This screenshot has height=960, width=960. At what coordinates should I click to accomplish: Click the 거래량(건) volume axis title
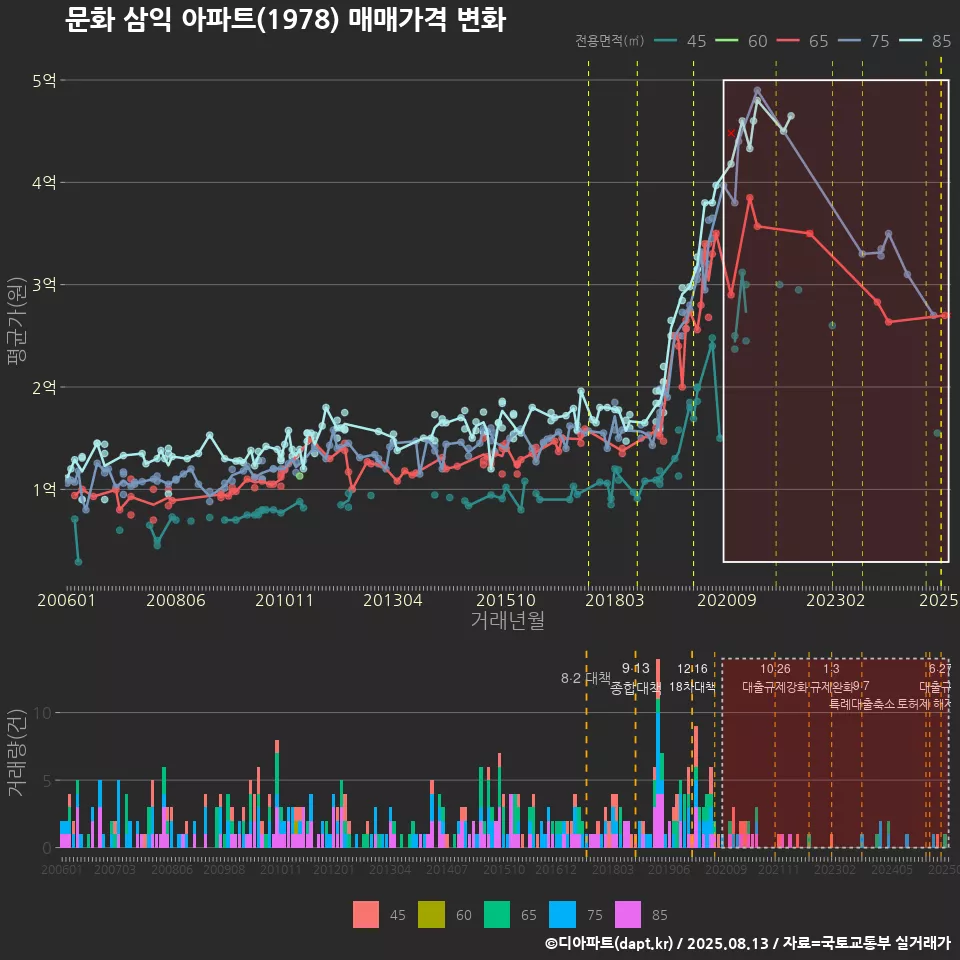point(16,752)
